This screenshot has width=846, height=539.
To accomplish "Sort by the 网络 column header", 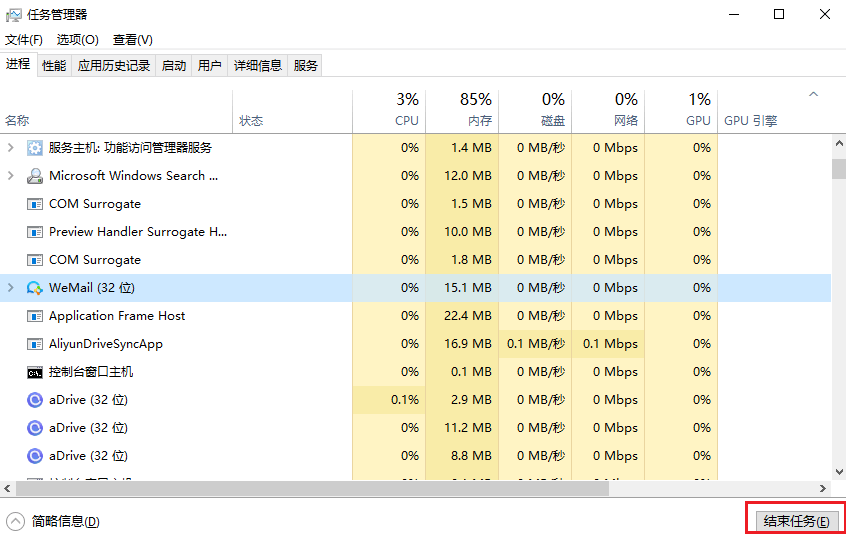I will pos(608,112).
